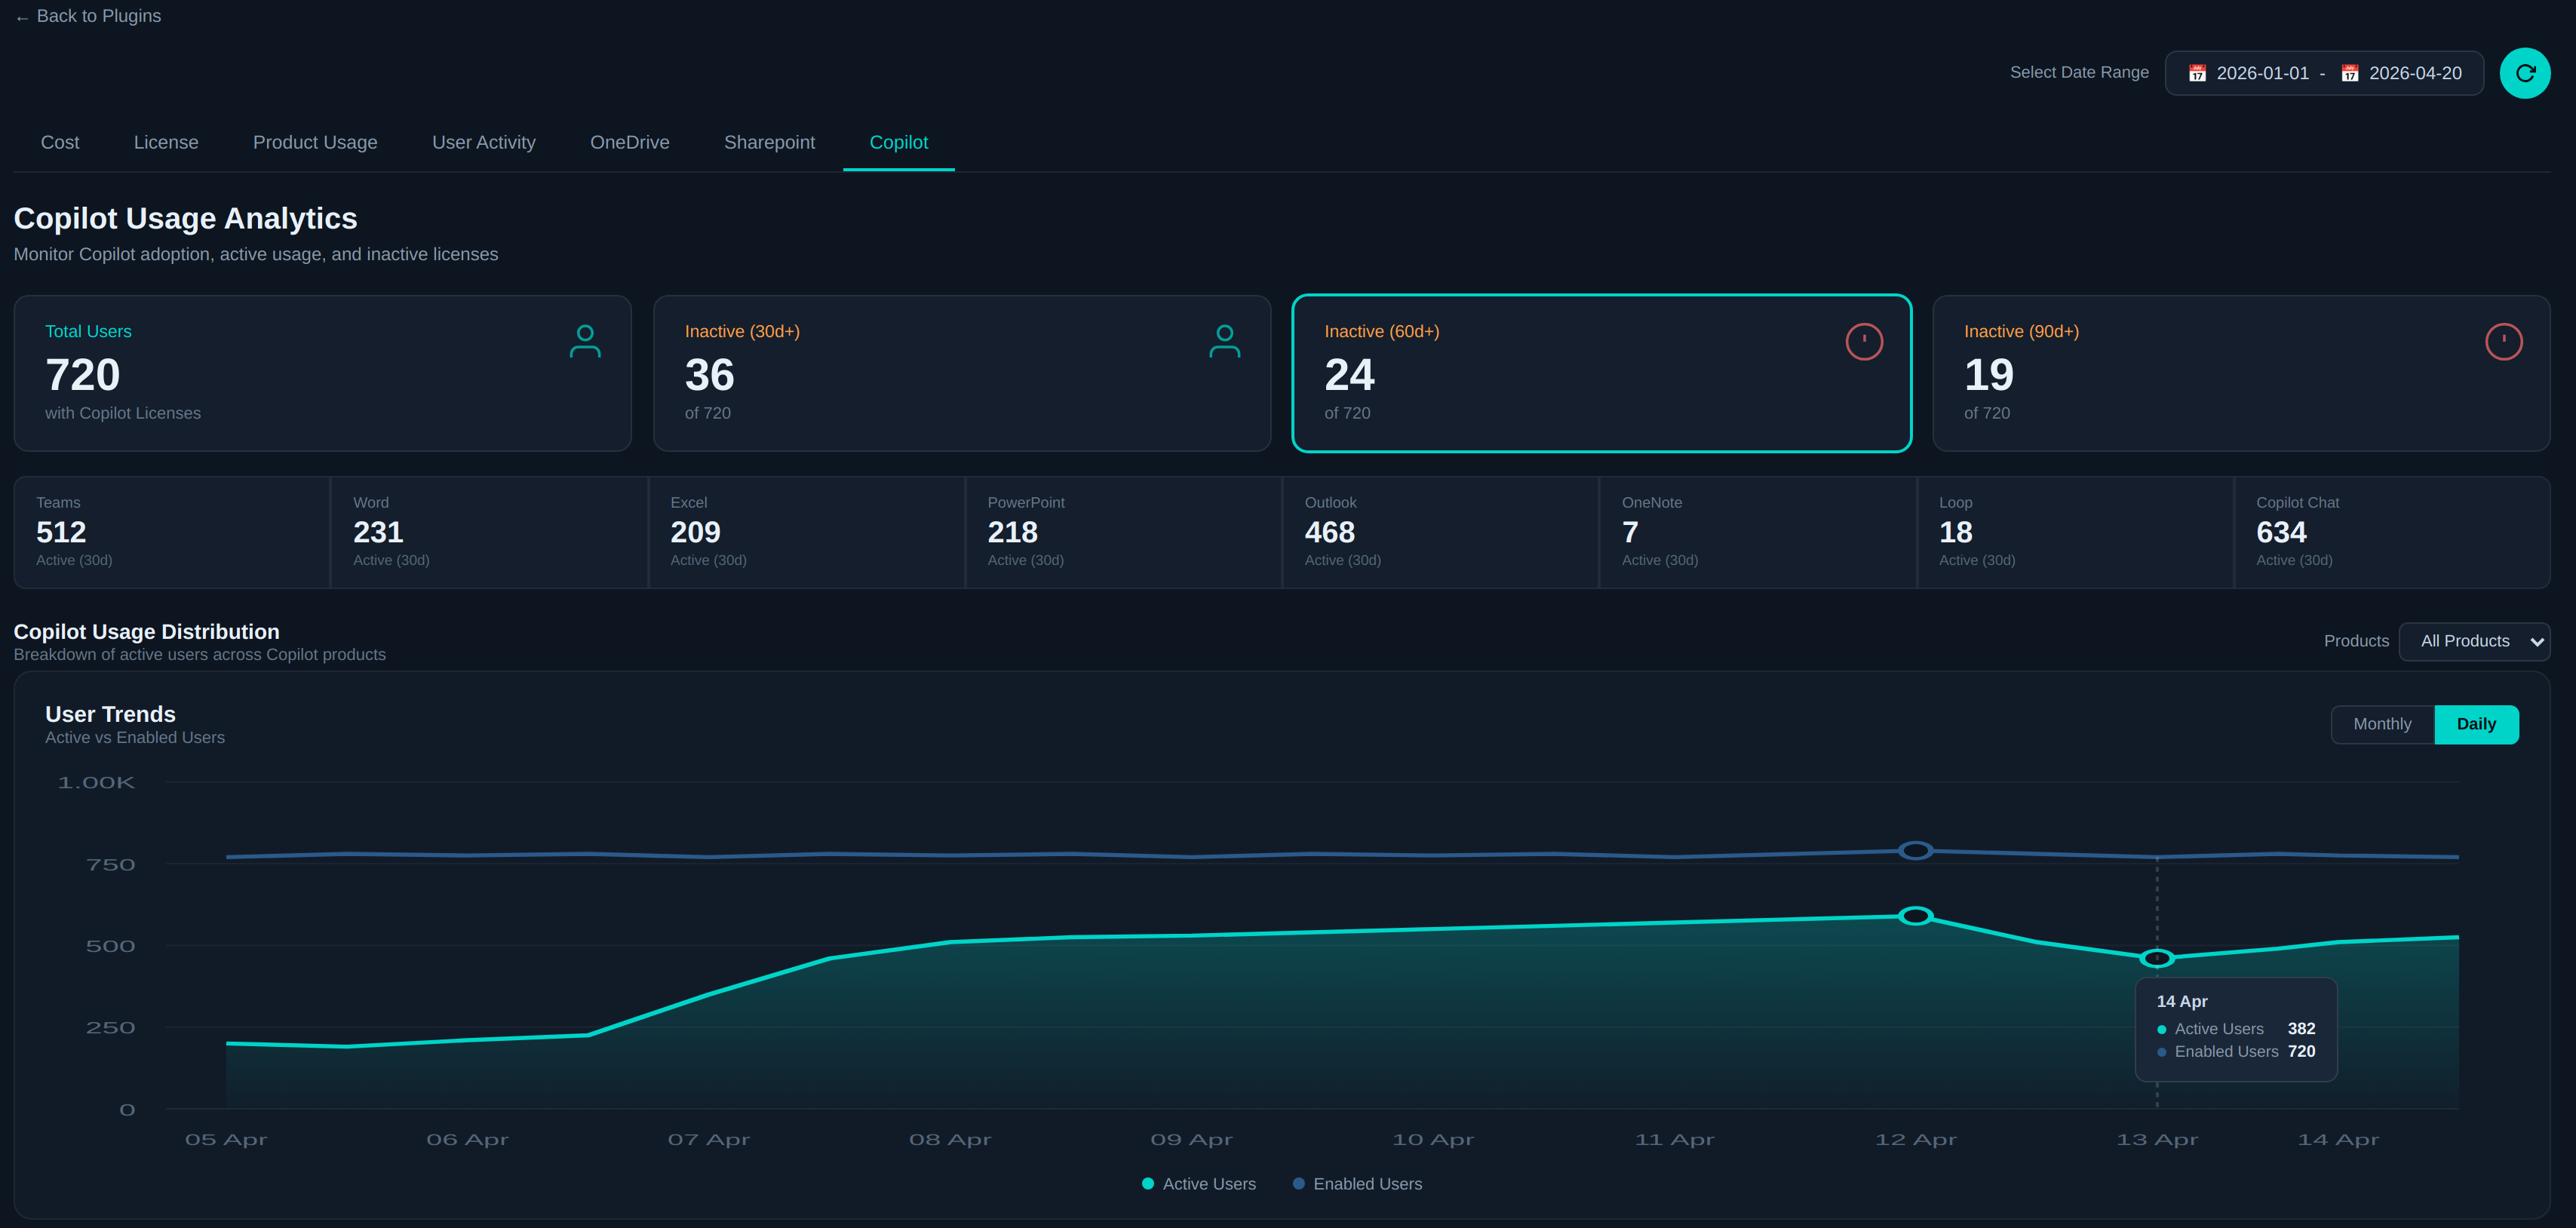This screenshot has width=2576, height=1228.
Task: Click the Copilot Chat active users tile
Action: (2392, 532)
